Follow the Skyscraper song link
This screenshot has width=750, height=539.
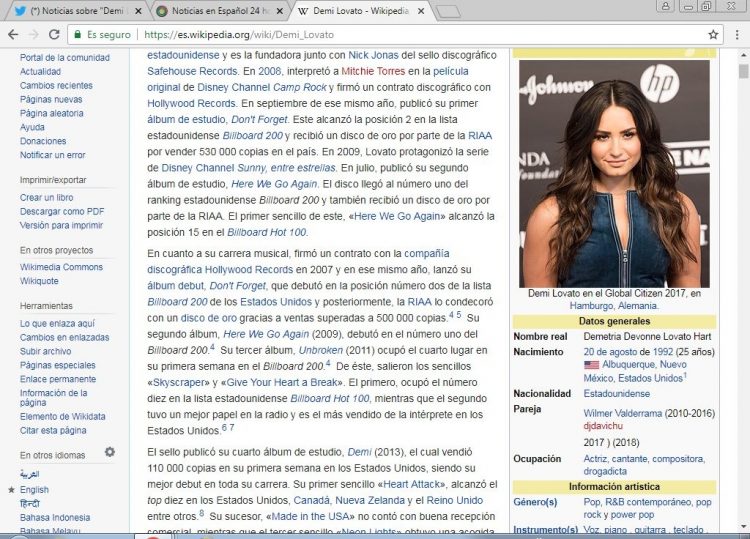178,382
